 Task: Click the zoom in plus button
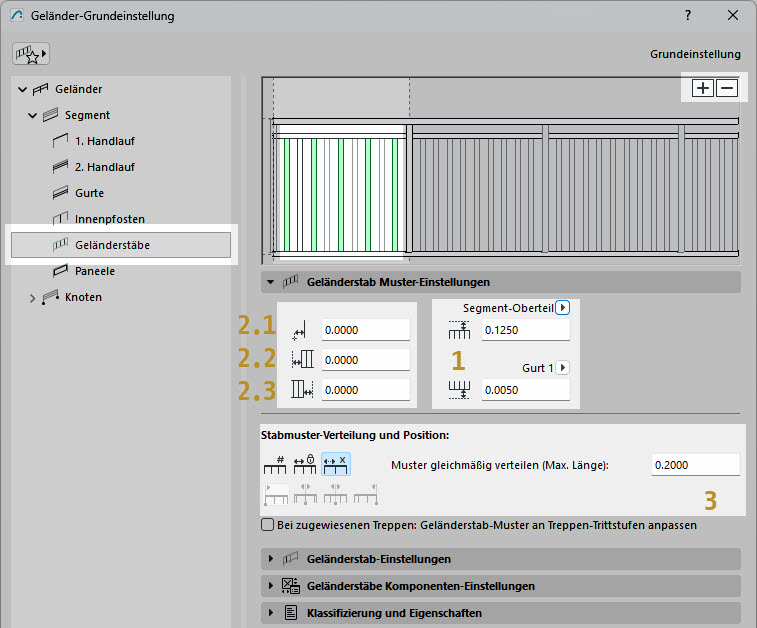click(x=703, y=88)
